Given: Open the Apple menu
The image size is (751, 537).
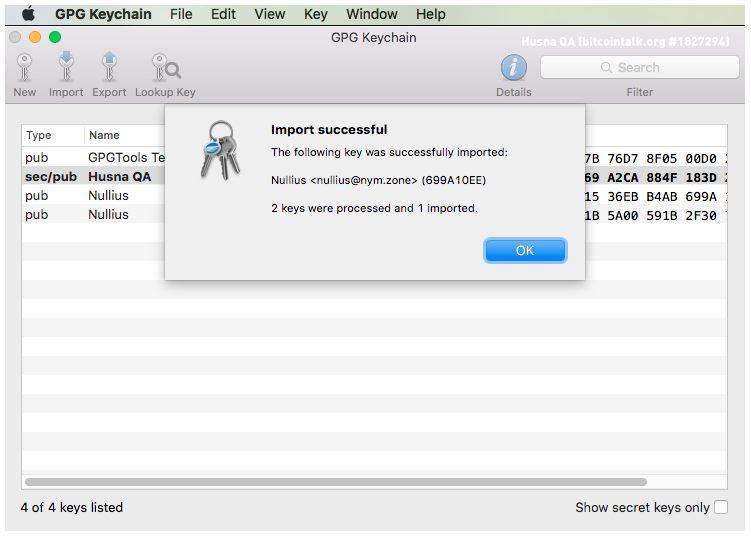Looking at the screenshot, I should pos(29,14).
